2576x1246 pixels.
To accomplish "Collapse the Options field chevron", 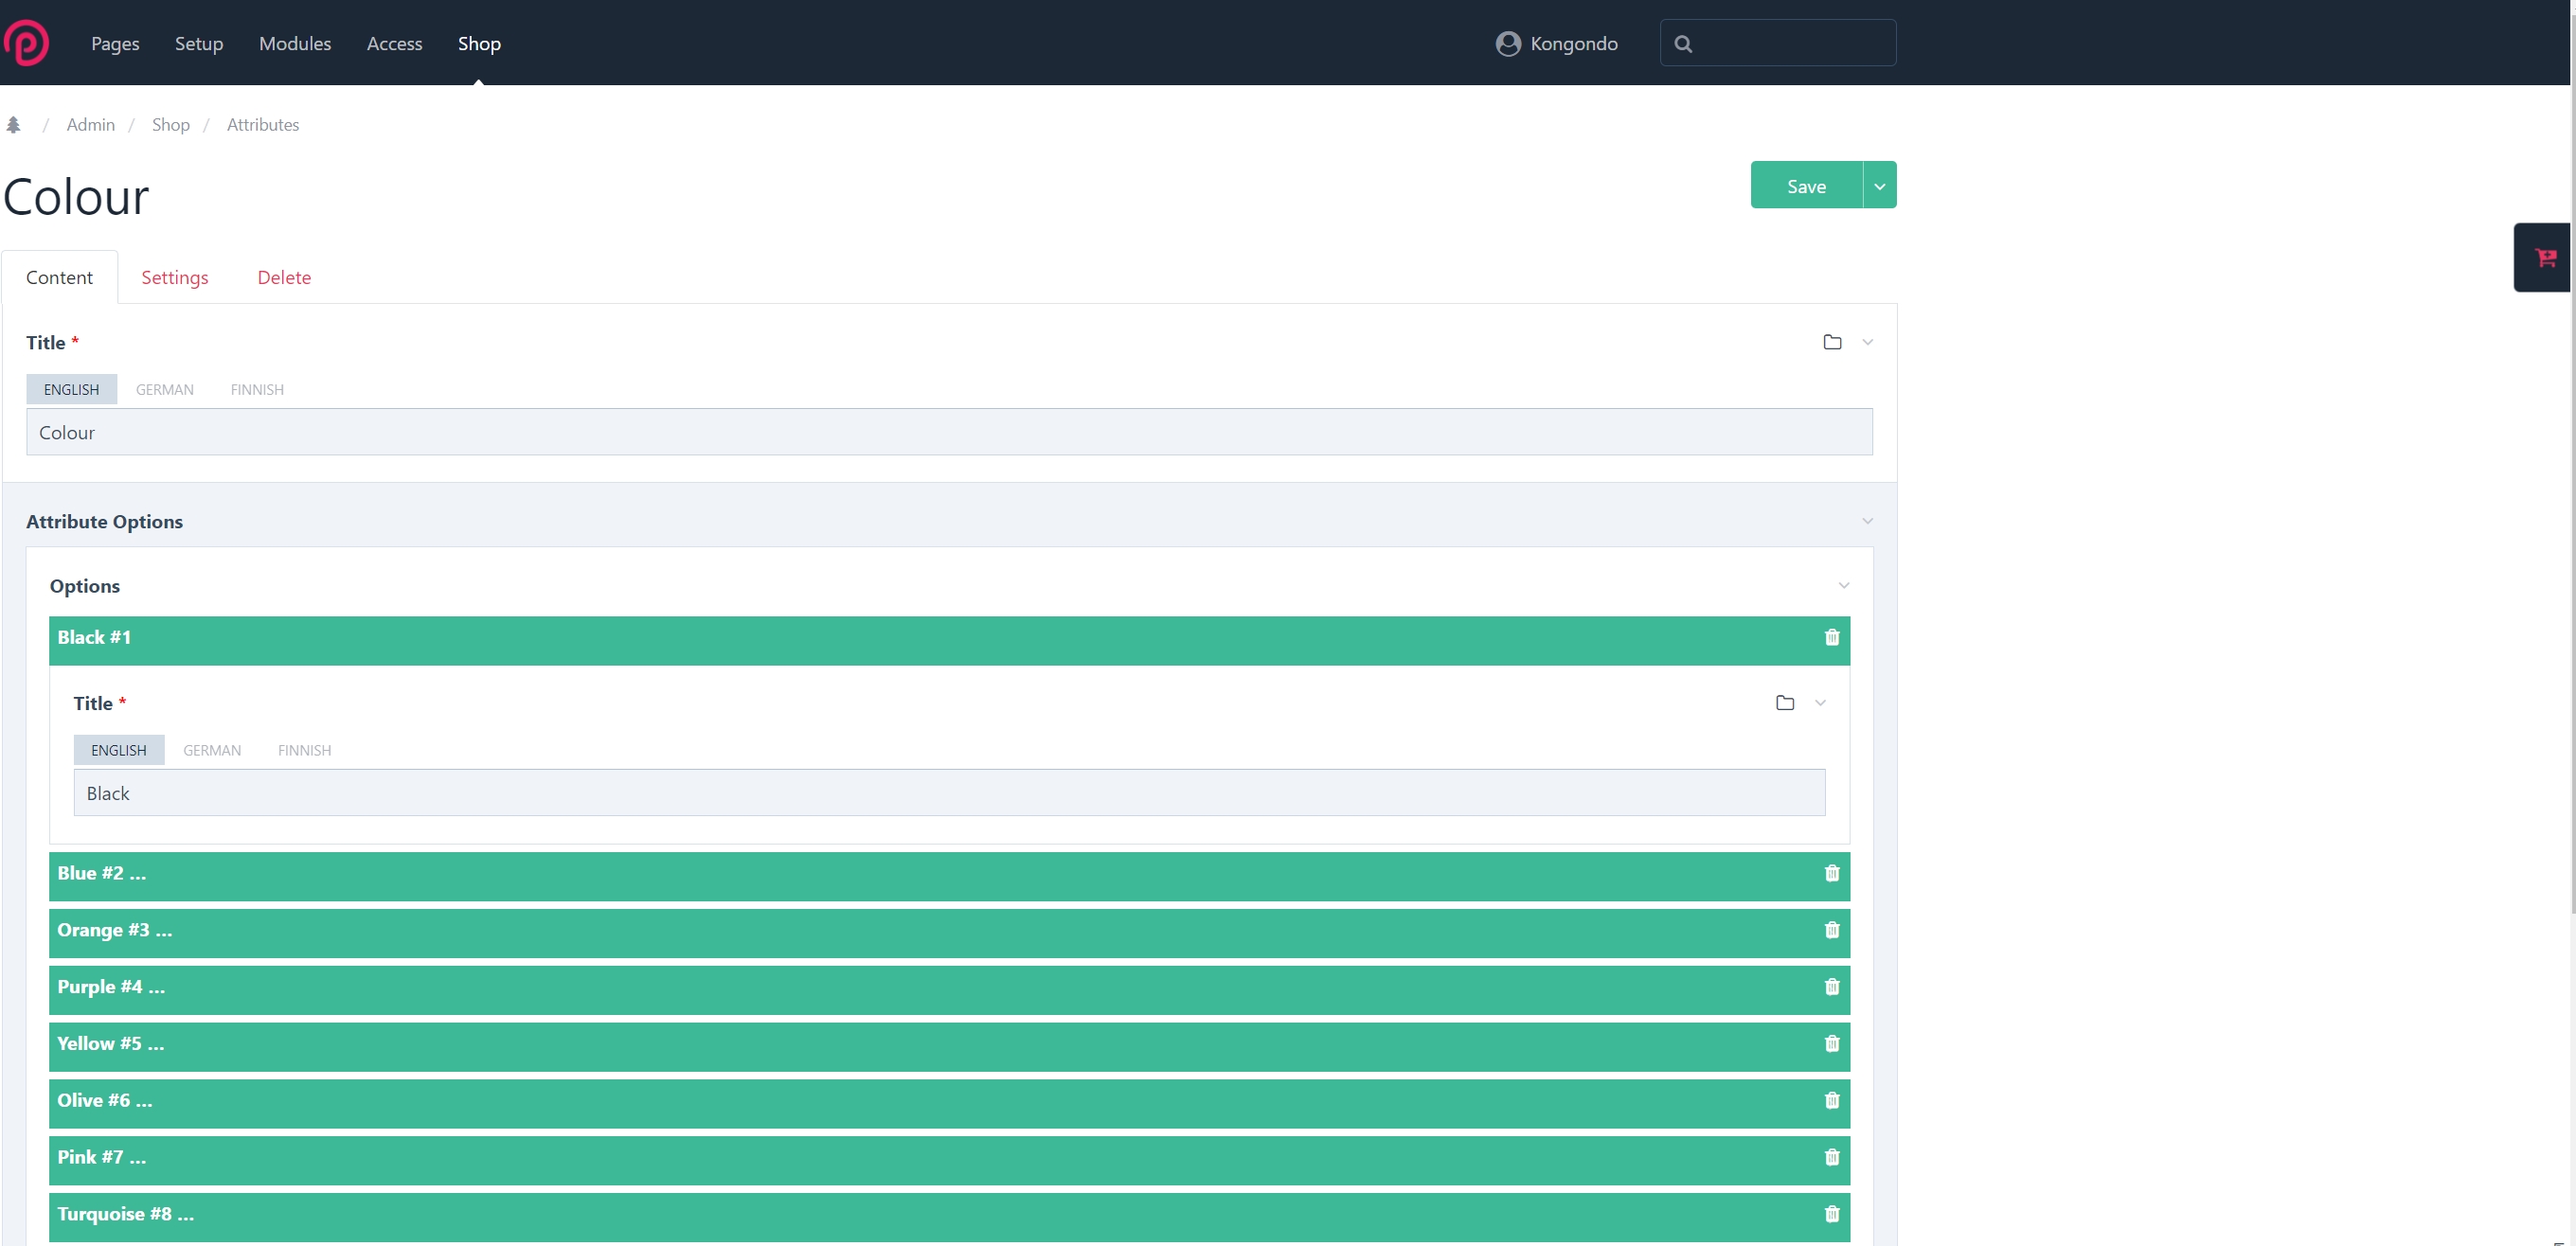I will point(1844,585).
